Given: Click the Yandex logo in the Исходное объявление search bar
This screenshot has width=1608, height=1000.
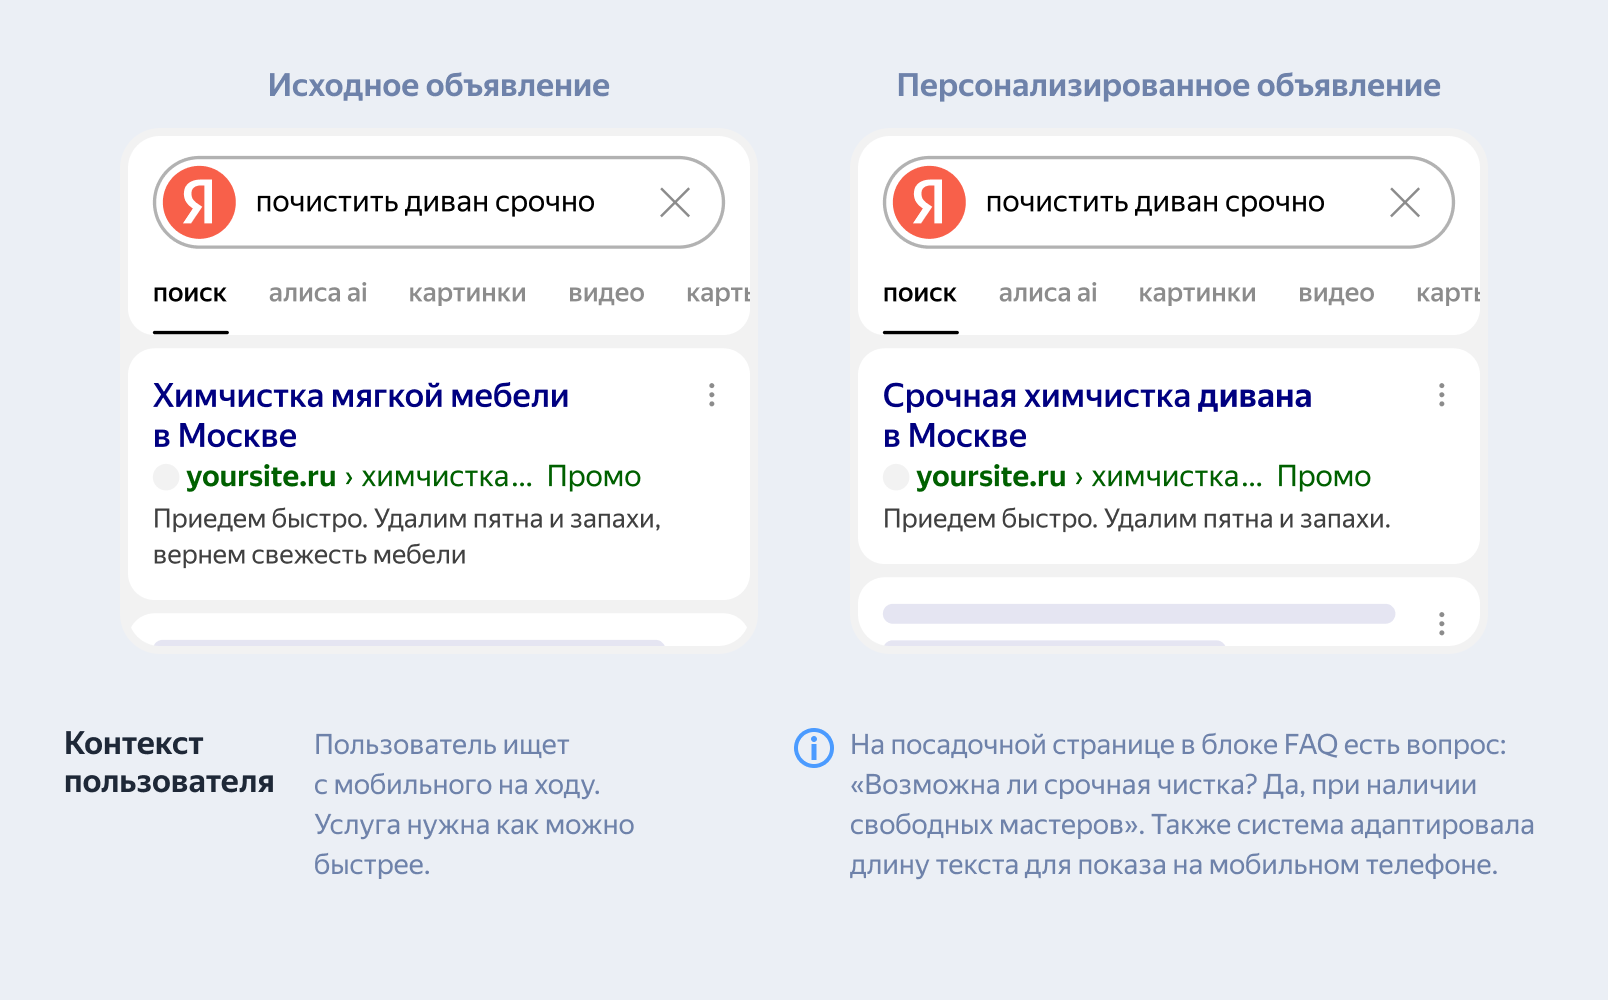Looking at the screenshot, I should pyautogui.click(x=199, y=202).
